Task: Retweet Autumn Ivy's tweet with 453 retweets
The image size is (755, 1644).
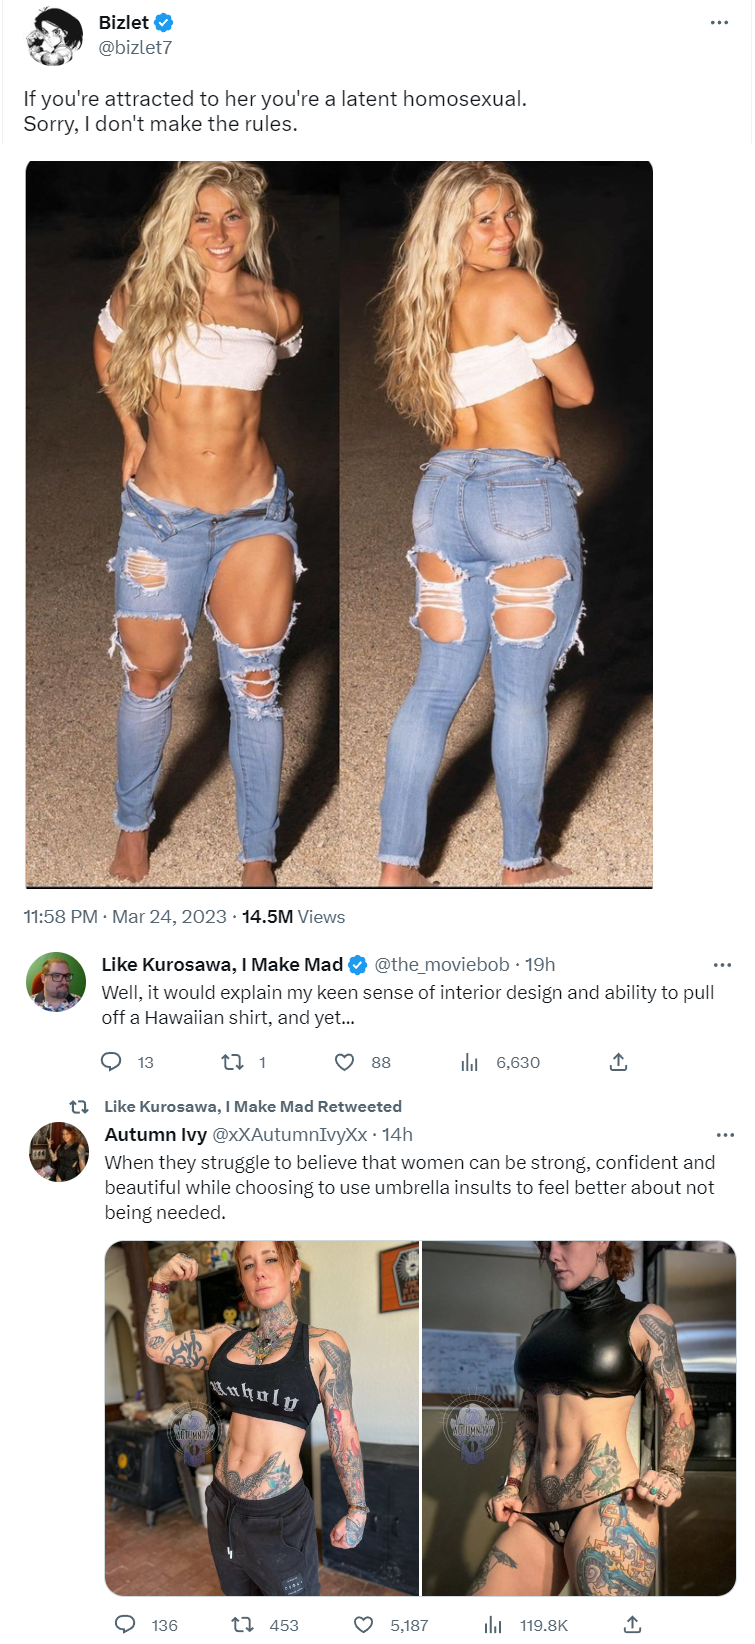Action: [242, 1624]
